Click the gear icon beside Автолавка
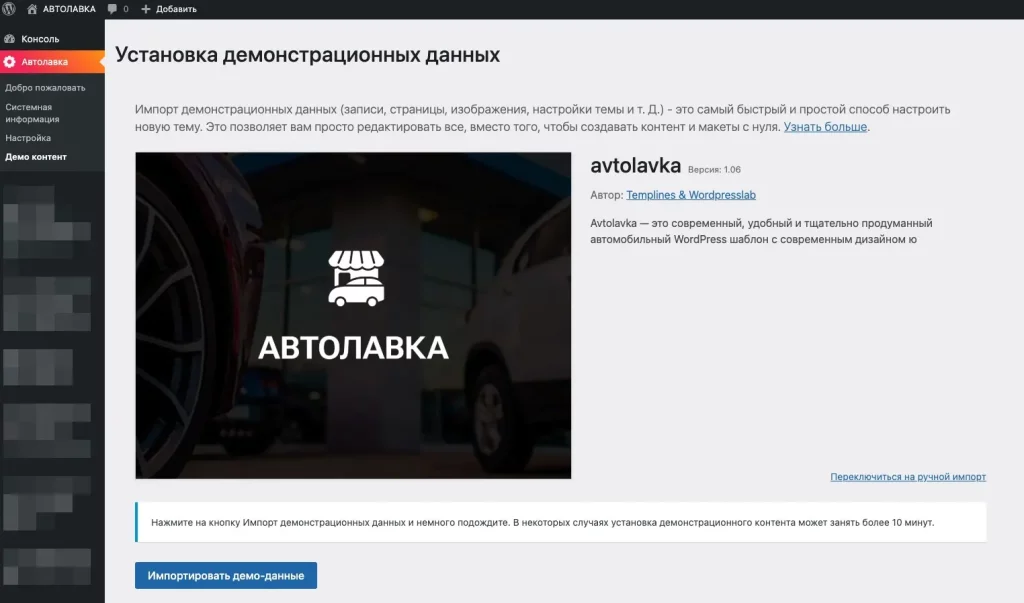 9,62
